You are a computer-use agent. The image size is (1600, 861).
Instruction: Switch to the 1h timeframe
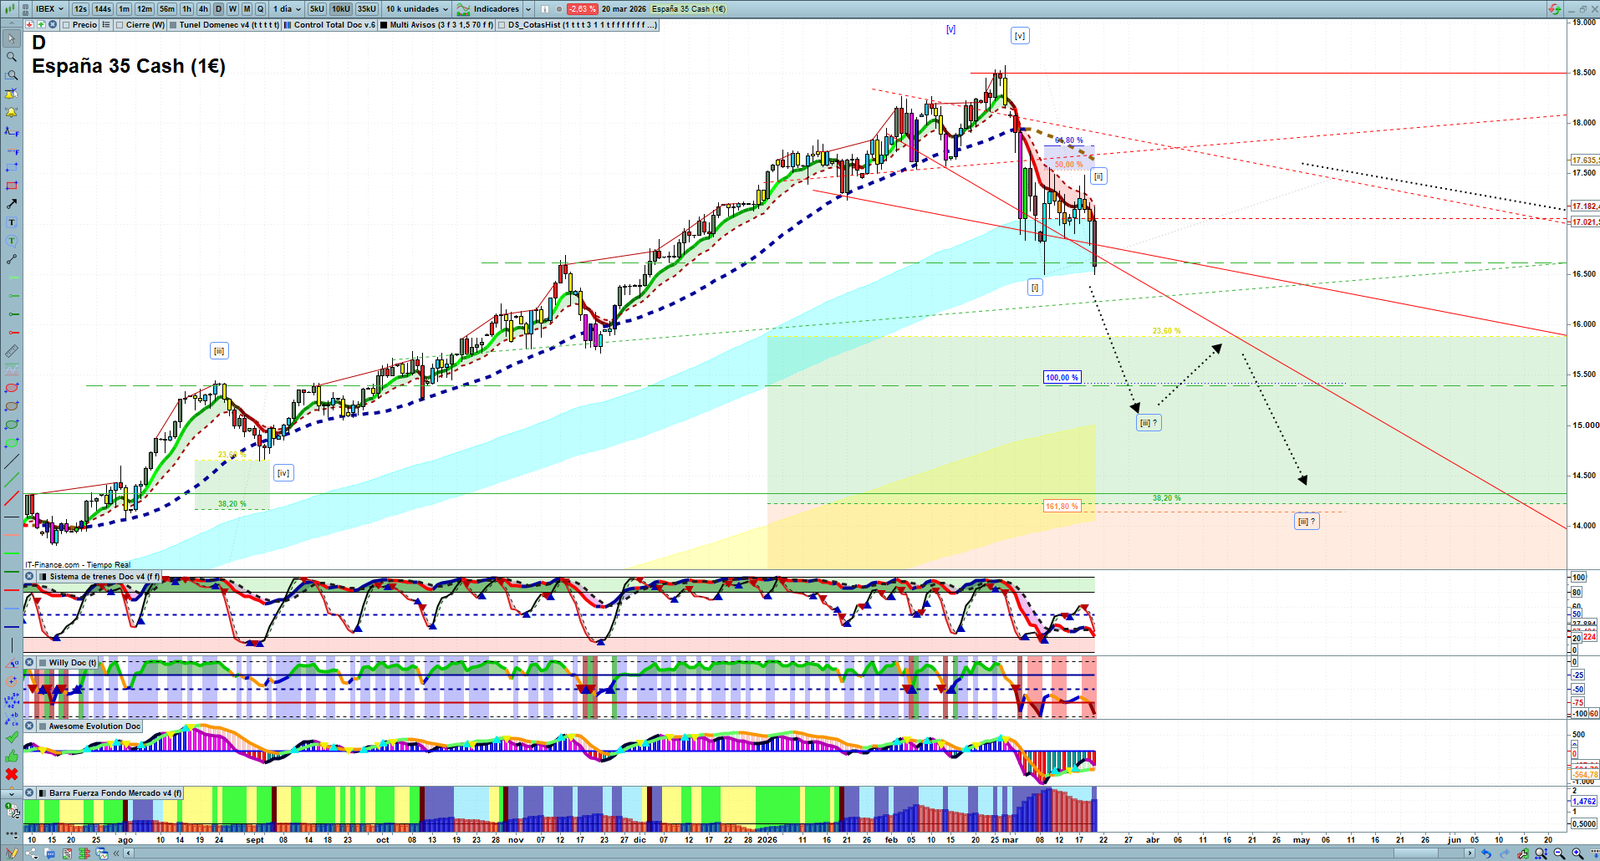point(187,9)
